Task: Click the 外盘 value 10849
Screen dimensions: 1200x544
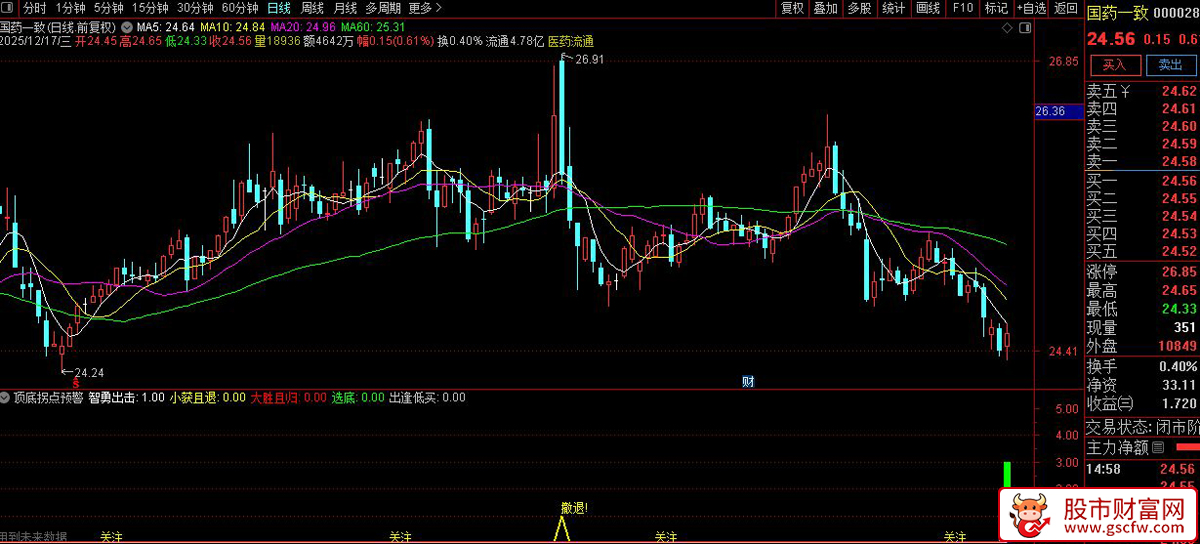Action: point(1177,346)
